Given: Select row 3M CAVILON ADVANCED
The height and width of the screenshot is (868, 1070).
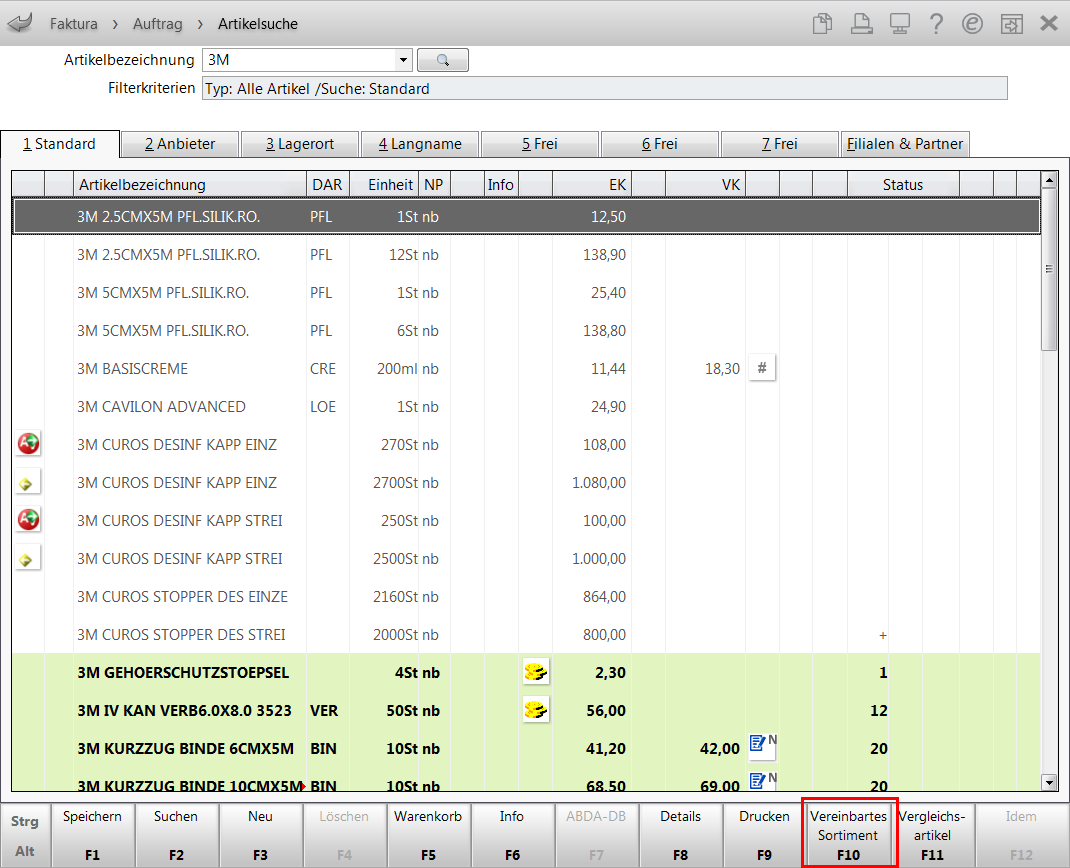Looking at the screenshot, I should (x=526, y=407).
